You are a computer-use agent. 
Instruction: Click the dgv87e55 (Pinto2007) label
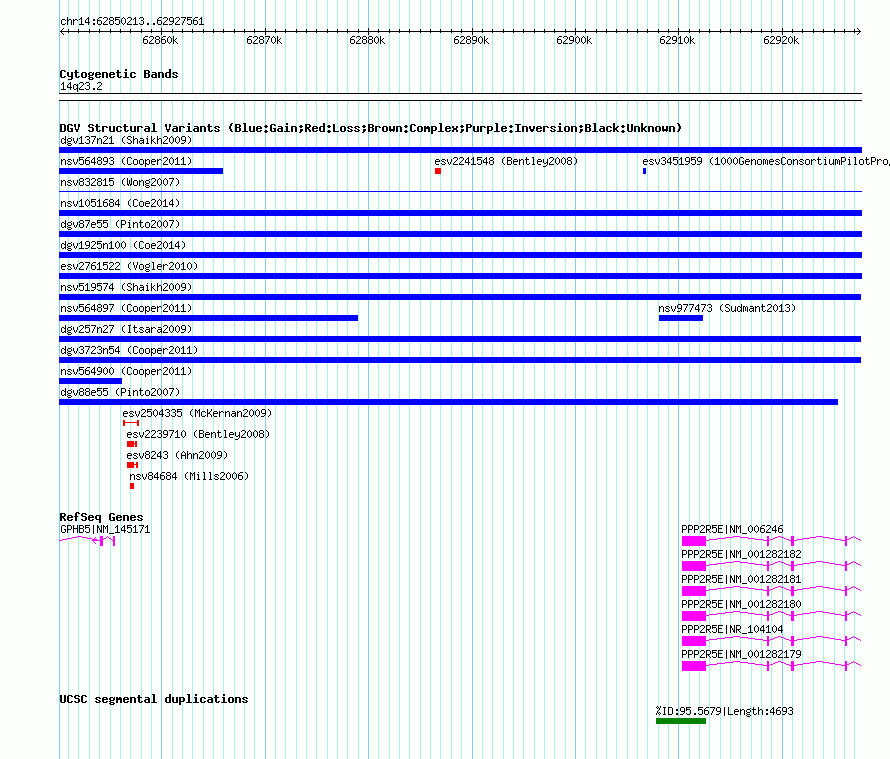pos(120,224)
